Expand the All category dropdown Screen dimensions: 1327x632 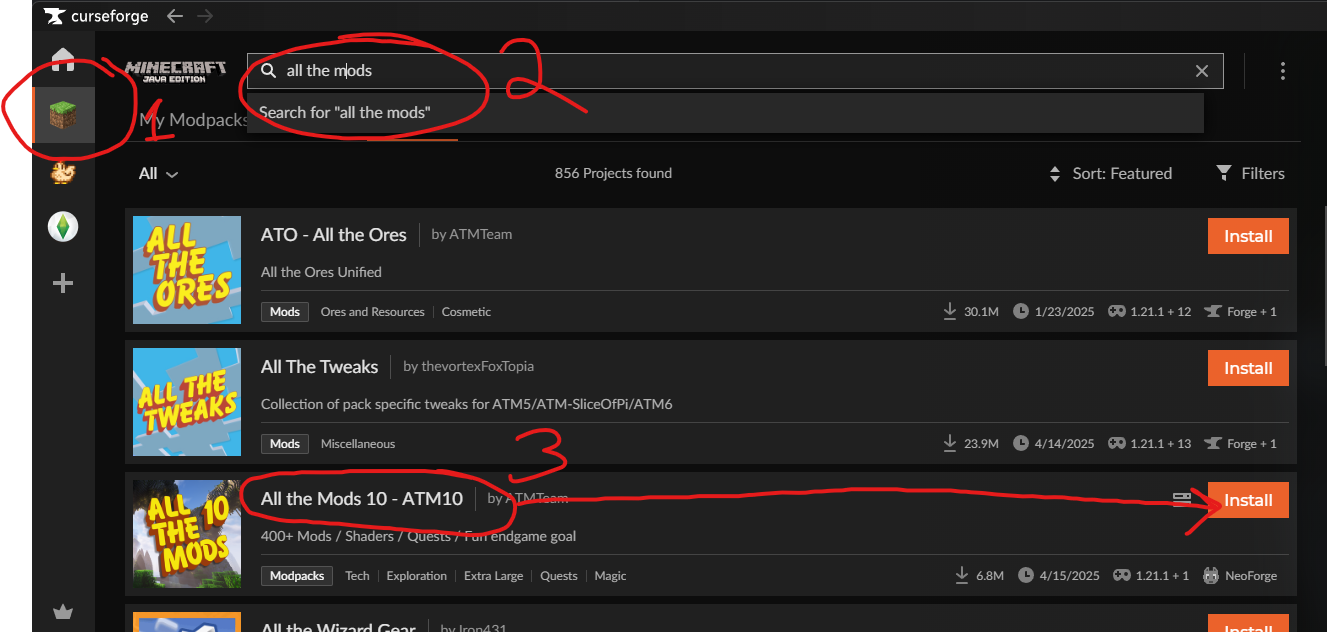pyautogui.click(x=158, y=173)
